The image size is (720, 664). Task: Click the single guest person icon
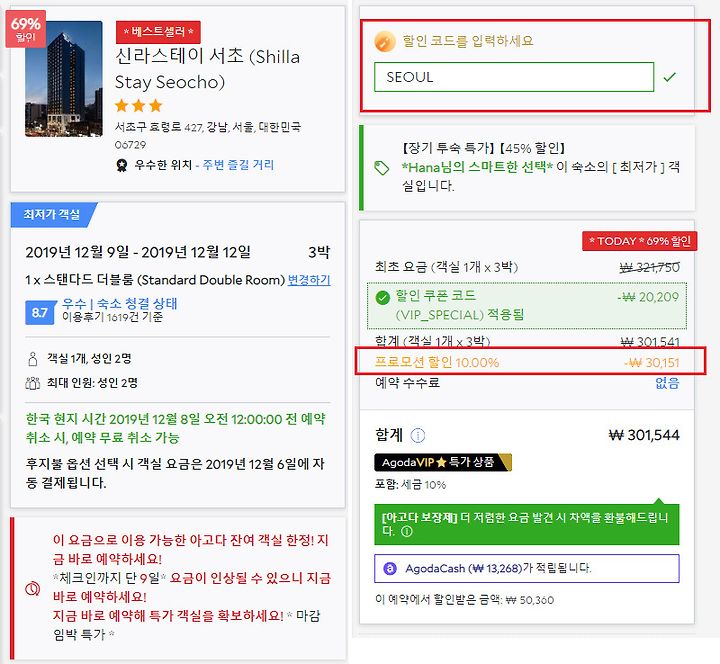point(33,359)
